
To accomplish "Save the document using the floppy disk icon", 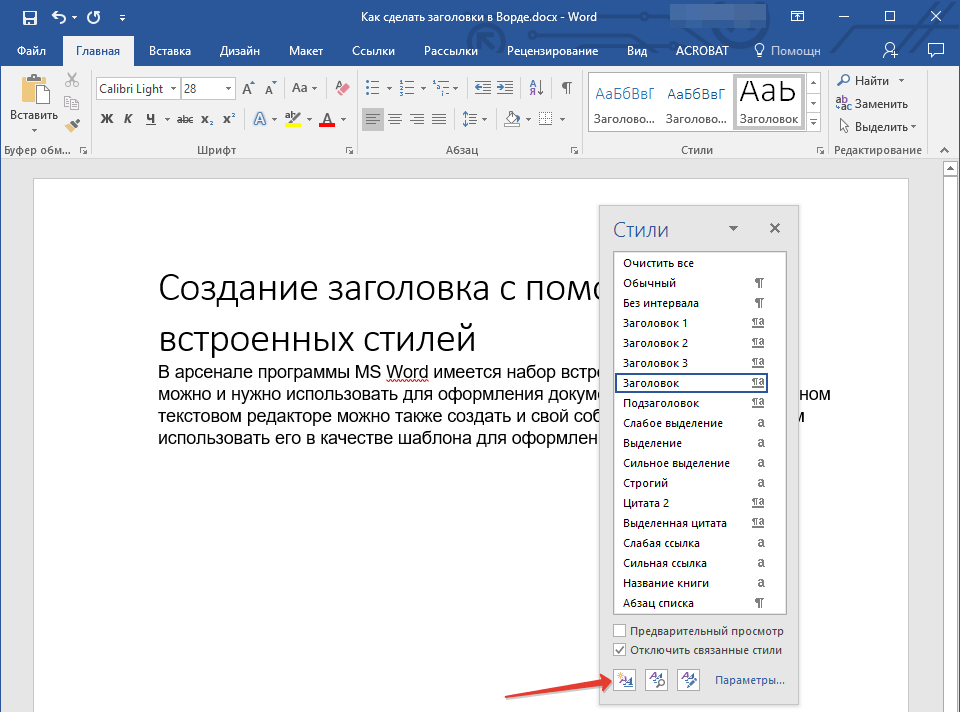I will click(29, 18).
